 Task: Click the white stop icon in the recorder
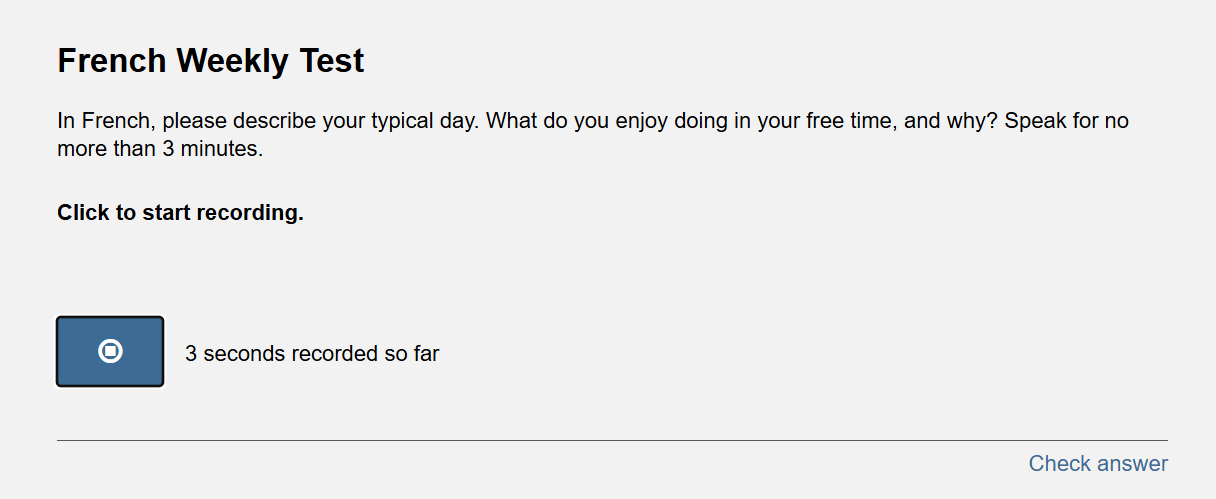click(110, 351)
